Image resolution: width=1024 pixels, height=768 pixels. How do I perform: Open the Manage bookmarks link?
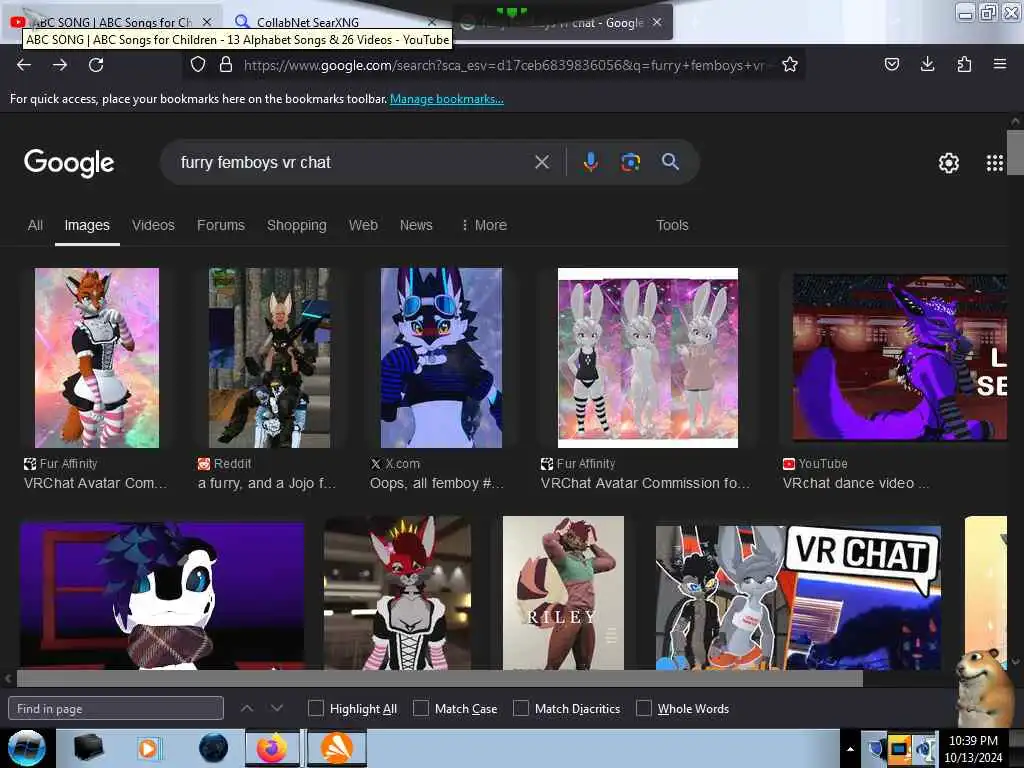coord(447,99)
